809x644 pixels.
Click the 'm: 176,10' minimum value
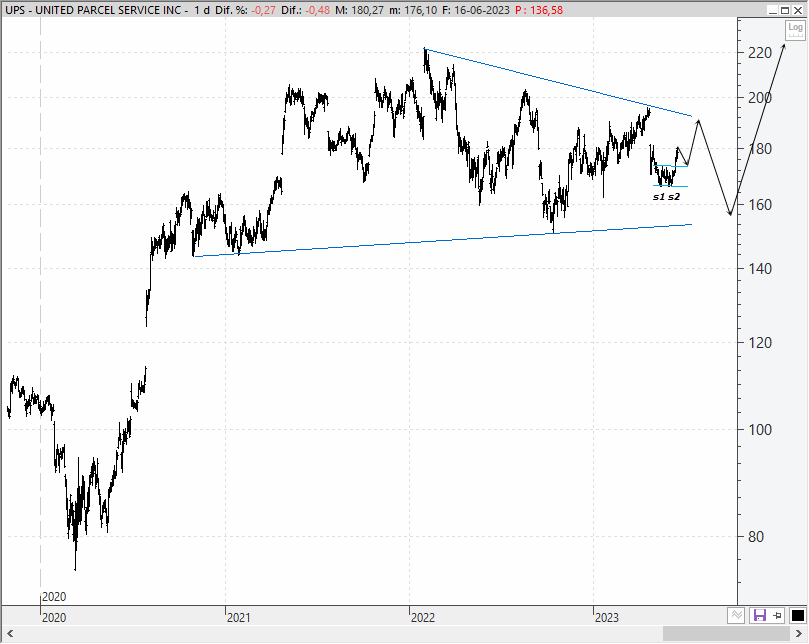click(x=413, y=10)
